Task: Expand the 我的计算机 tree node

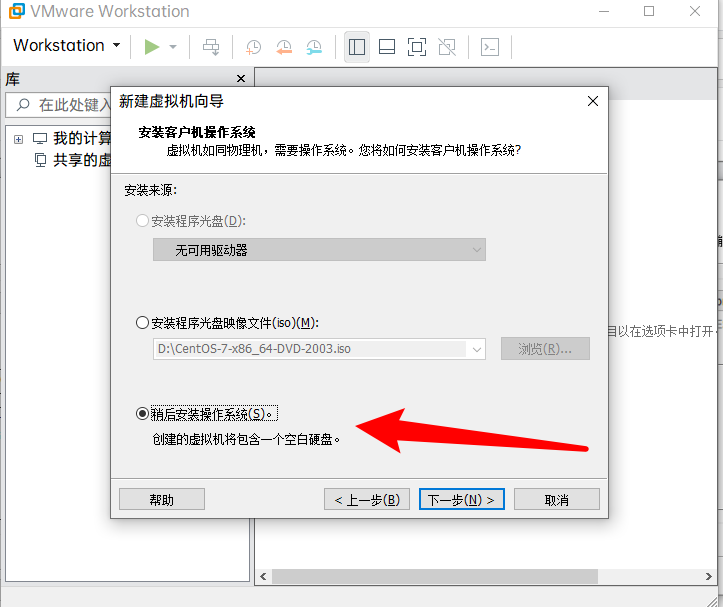Action: point(18,139)
